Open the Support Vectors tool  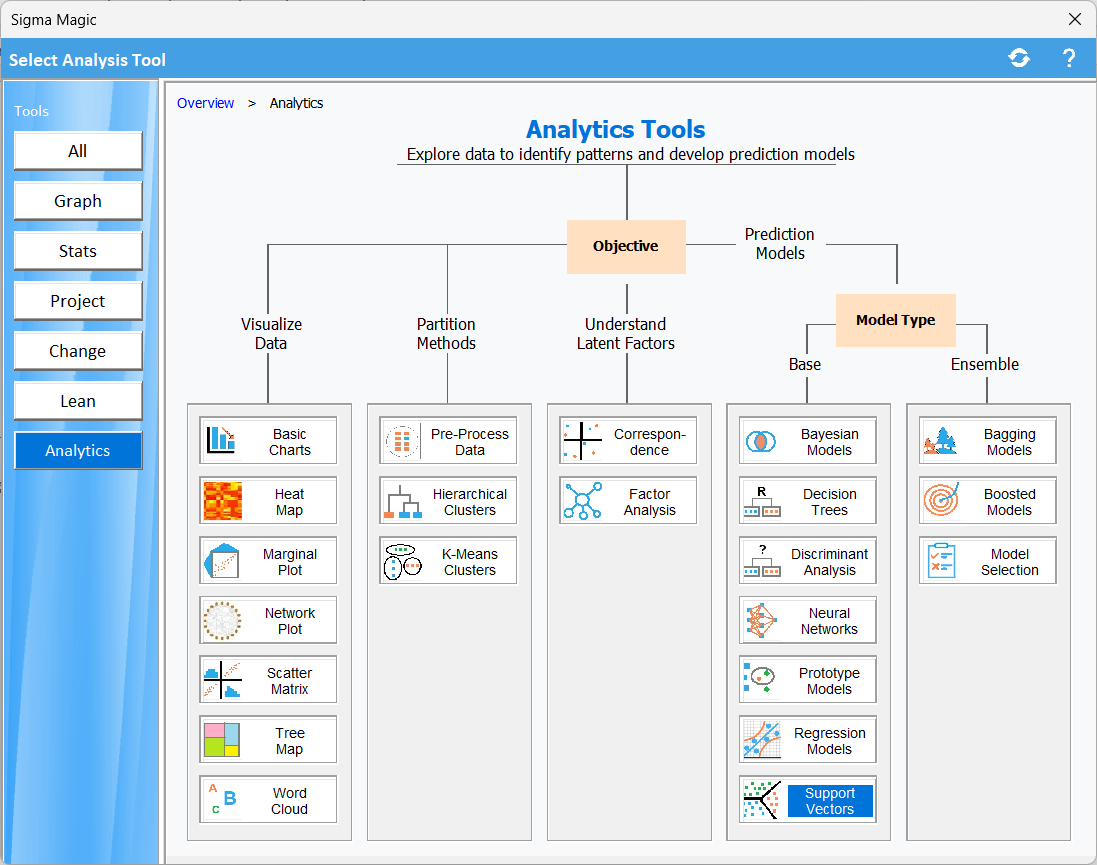click(x=808, y=800)
